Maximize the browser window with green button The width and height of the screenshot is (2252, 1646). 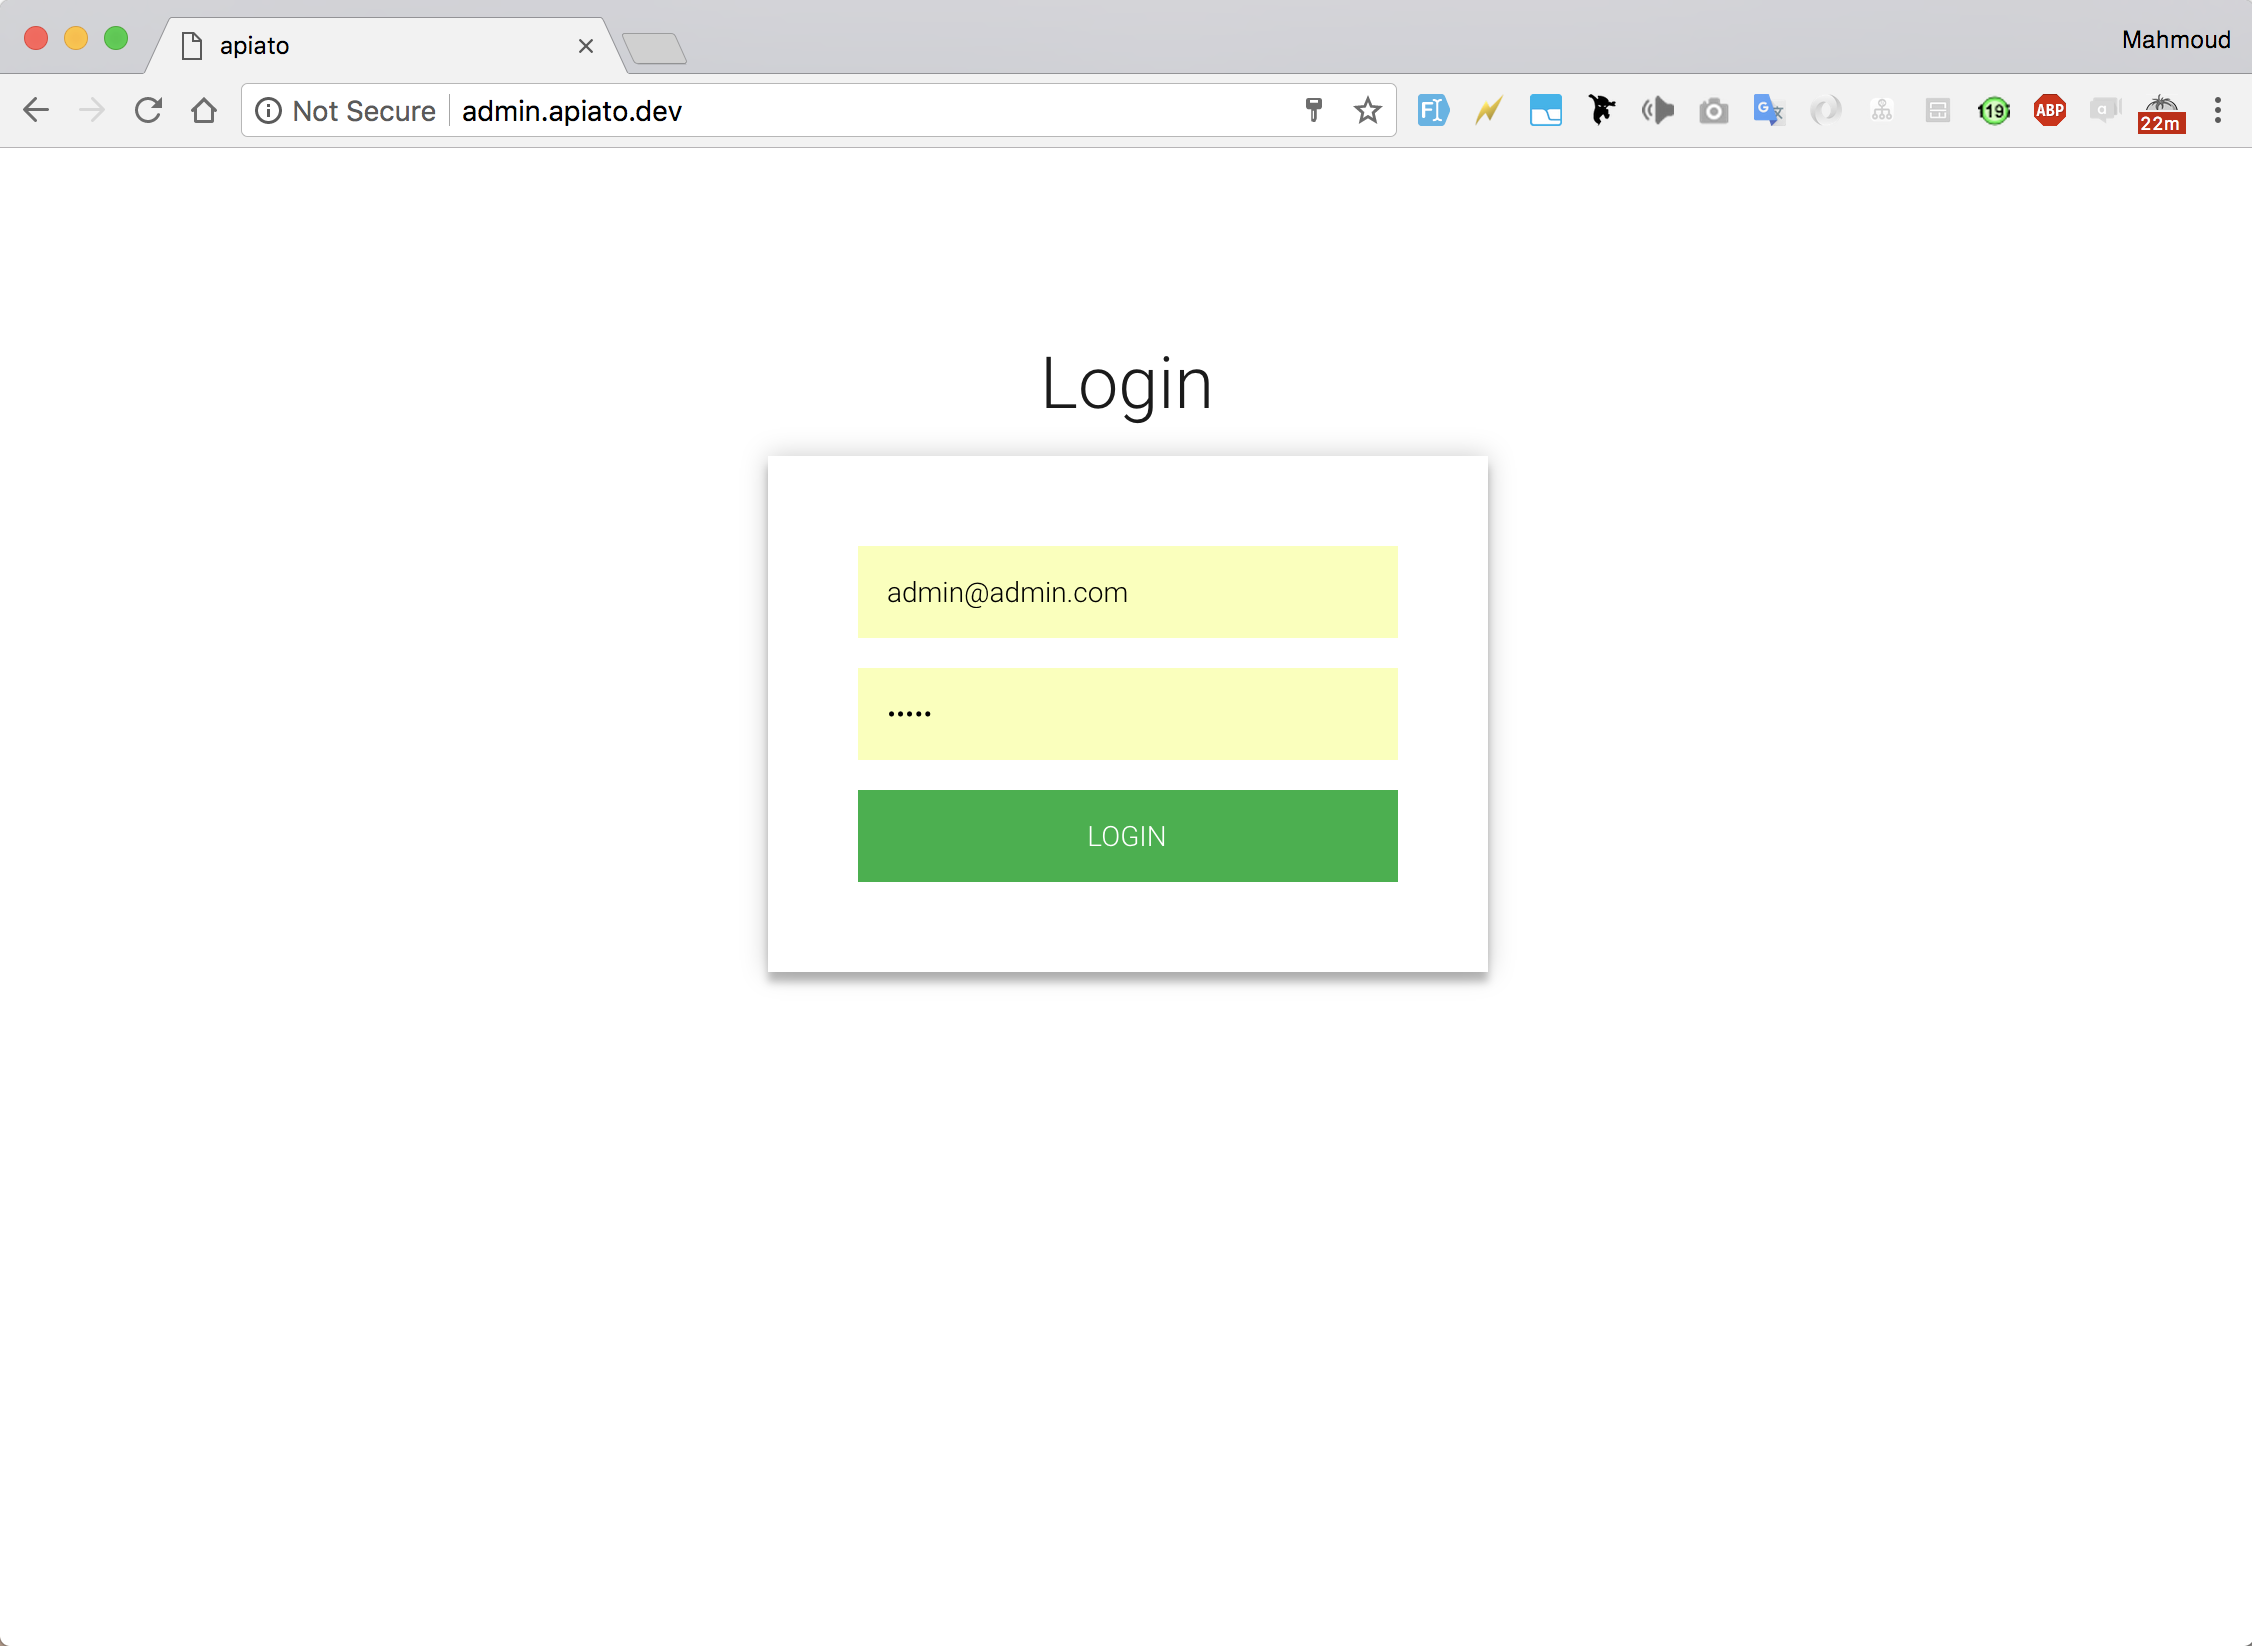coord(116,38)
